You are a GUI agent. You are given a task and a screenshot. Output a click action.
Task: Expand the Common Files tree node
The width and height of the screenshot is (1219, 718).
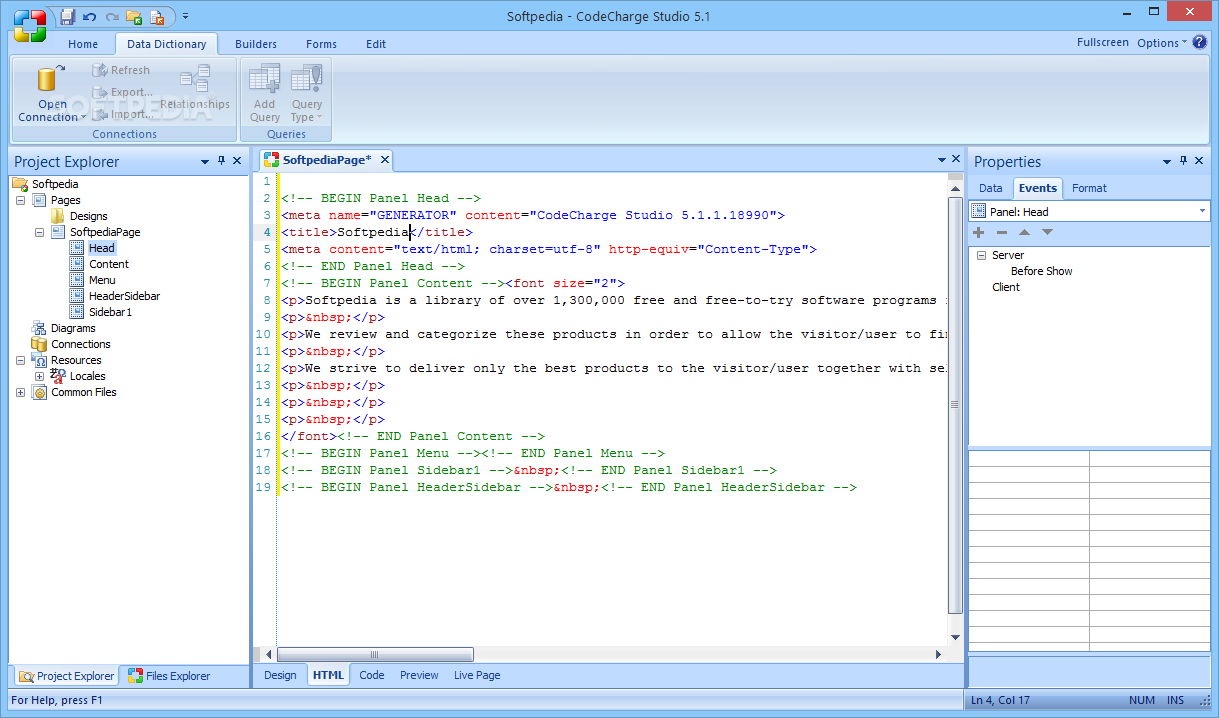tap(20, 392)
